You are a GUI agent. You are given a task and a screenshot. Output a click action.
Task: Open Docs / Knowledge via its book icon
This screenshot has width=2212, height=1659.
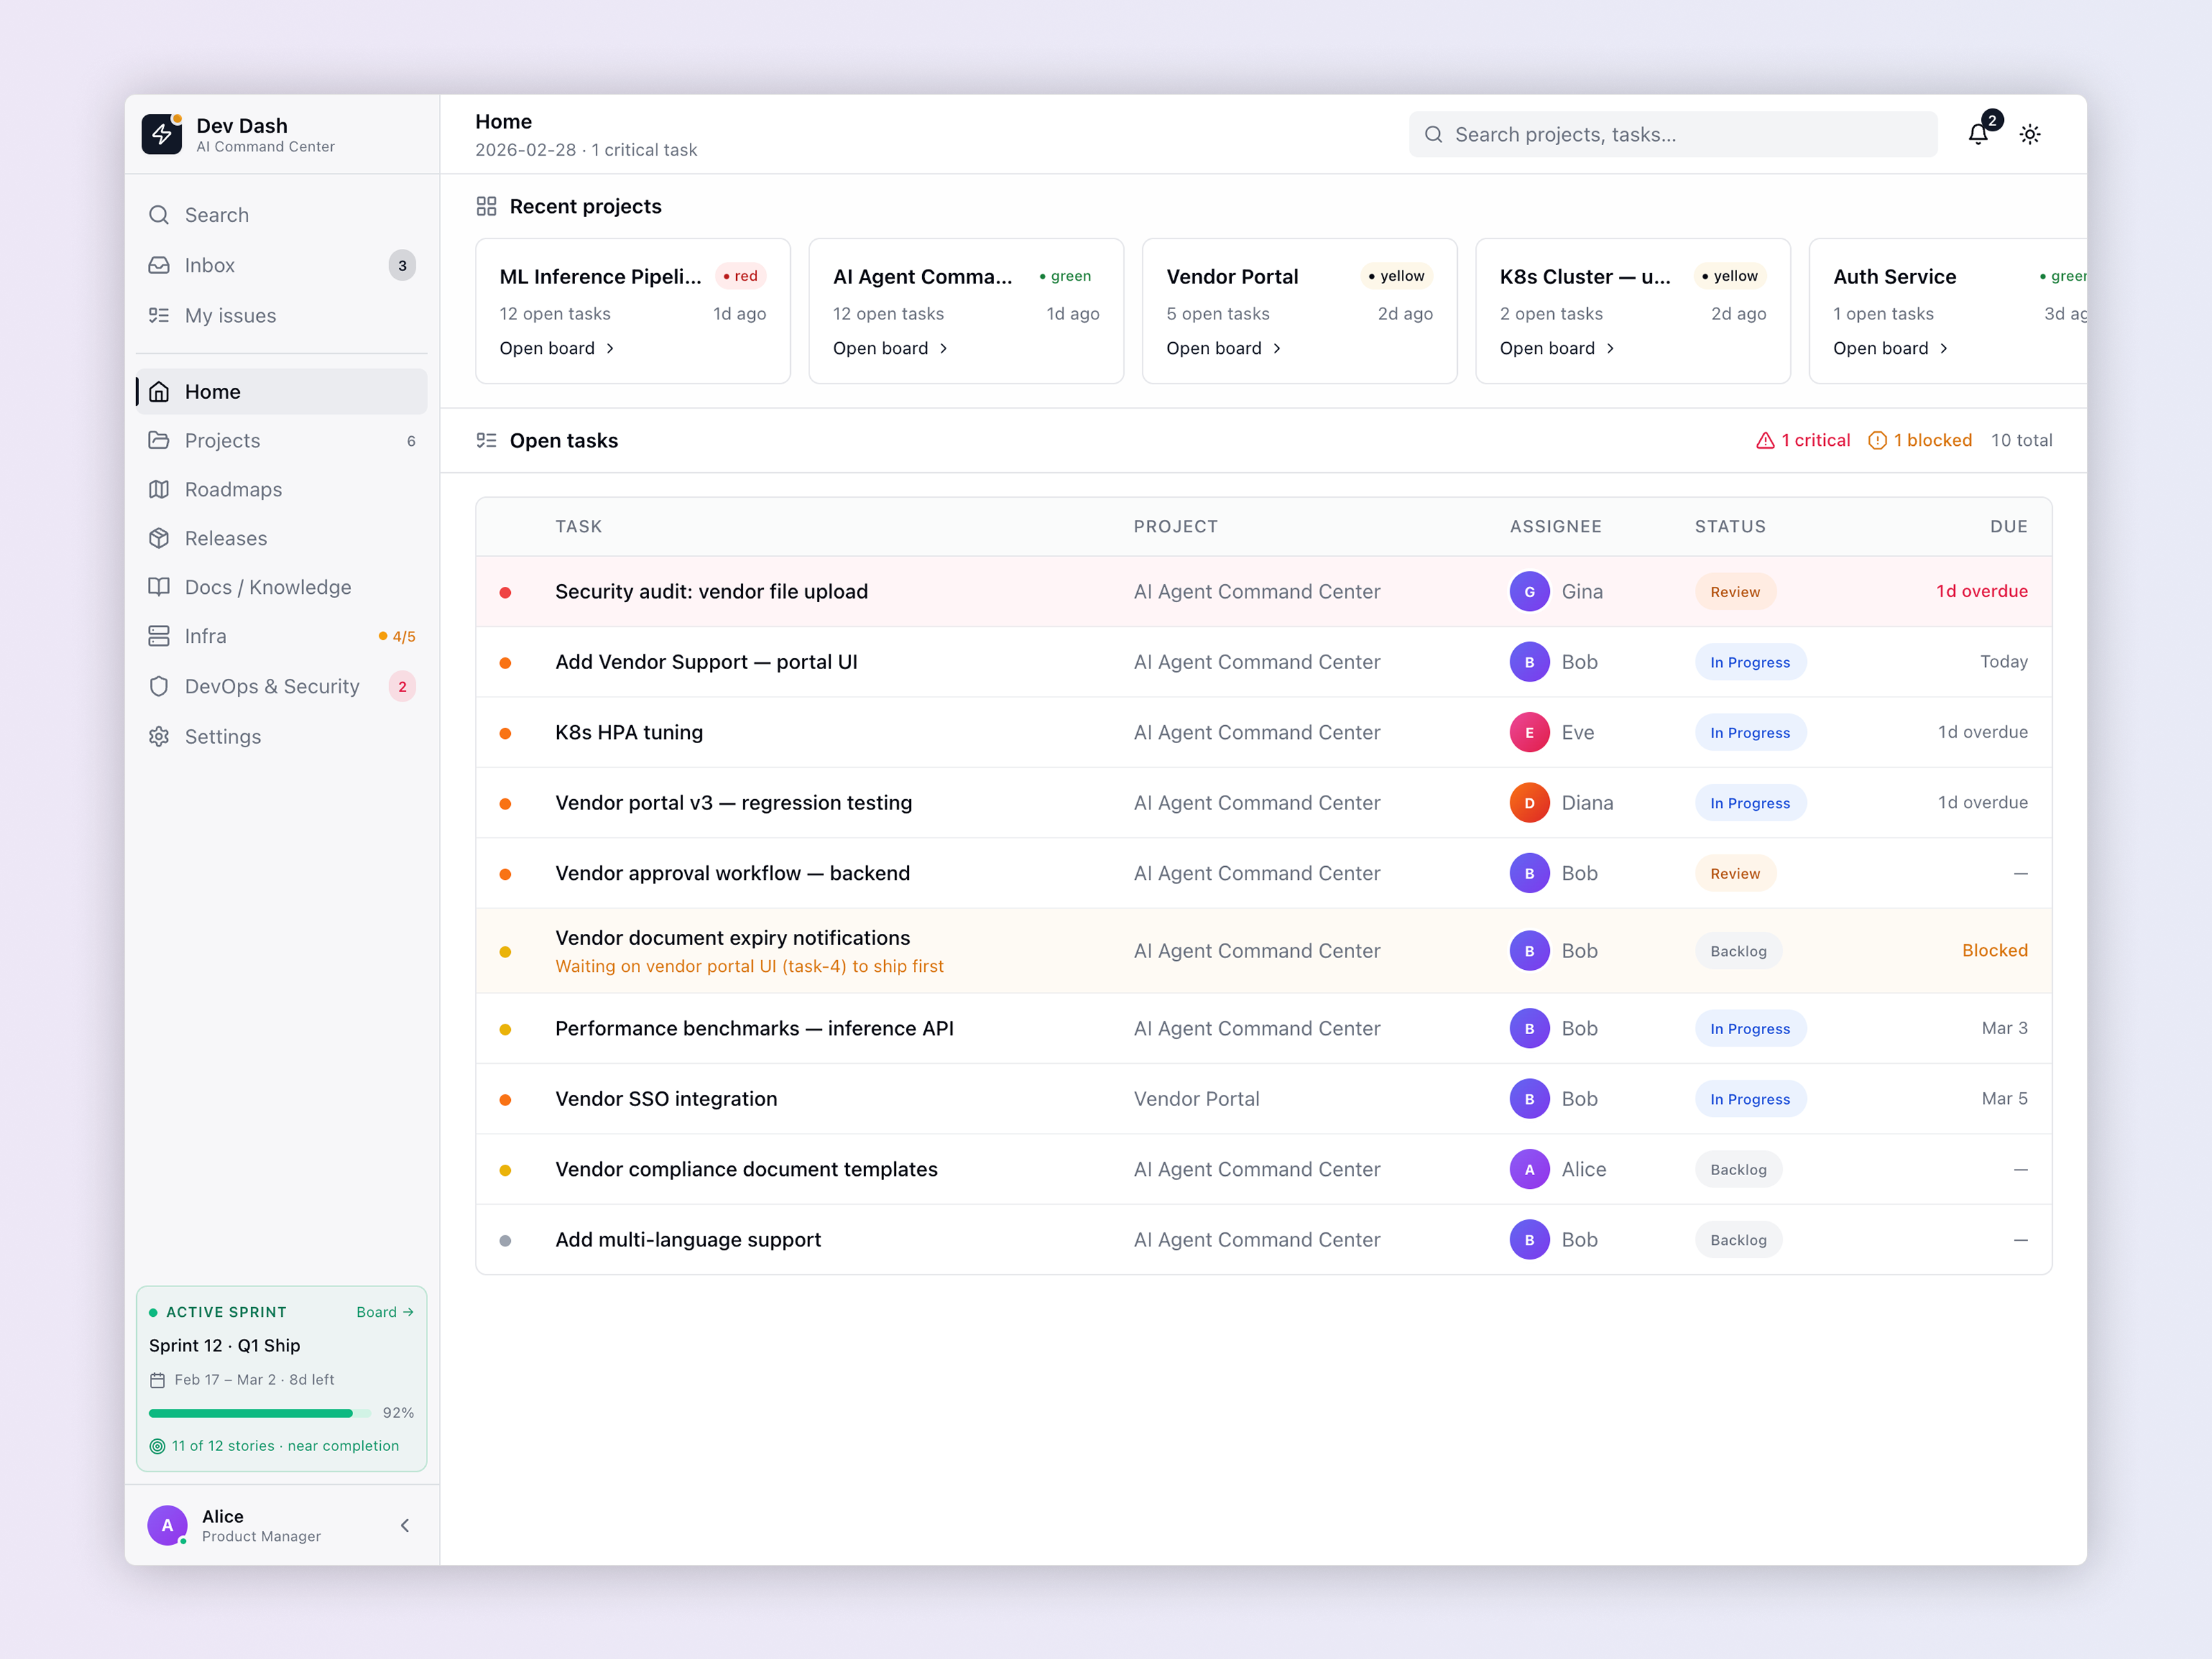click(160, 587)
